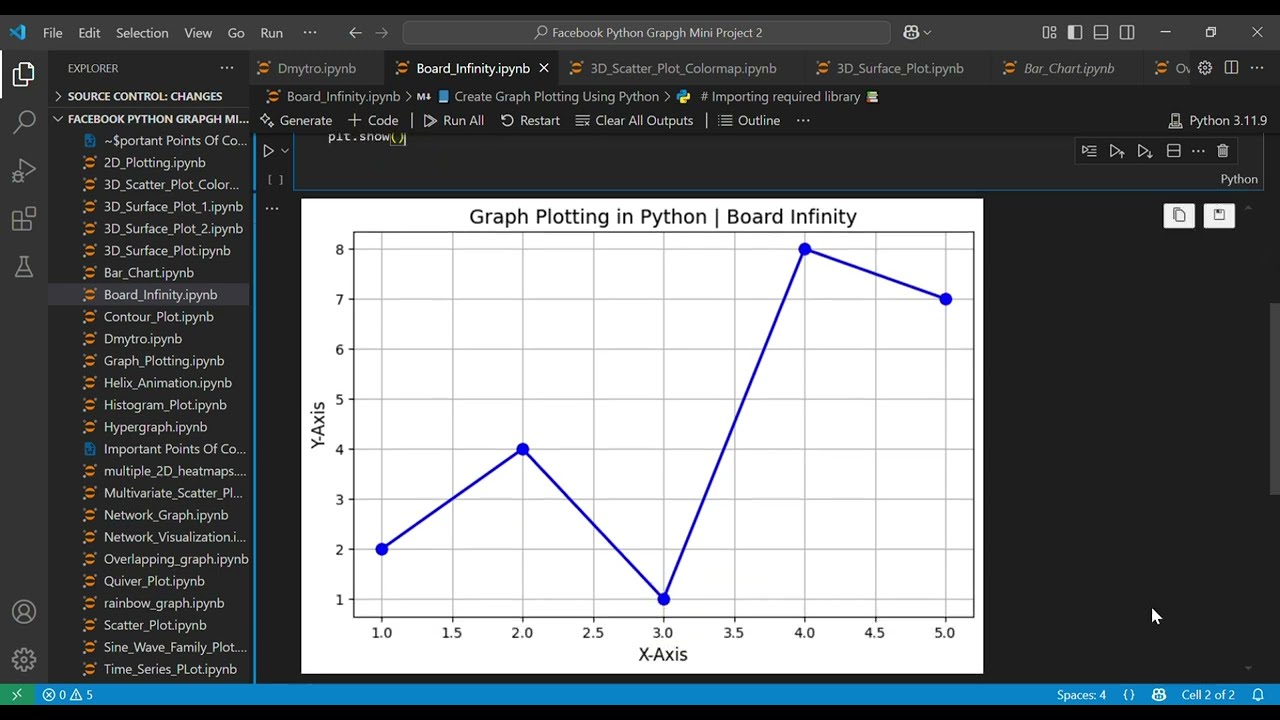Open the title bar menu overflow ellipsis
Screen dimensions: 1280x720
[x=309, y=32]
